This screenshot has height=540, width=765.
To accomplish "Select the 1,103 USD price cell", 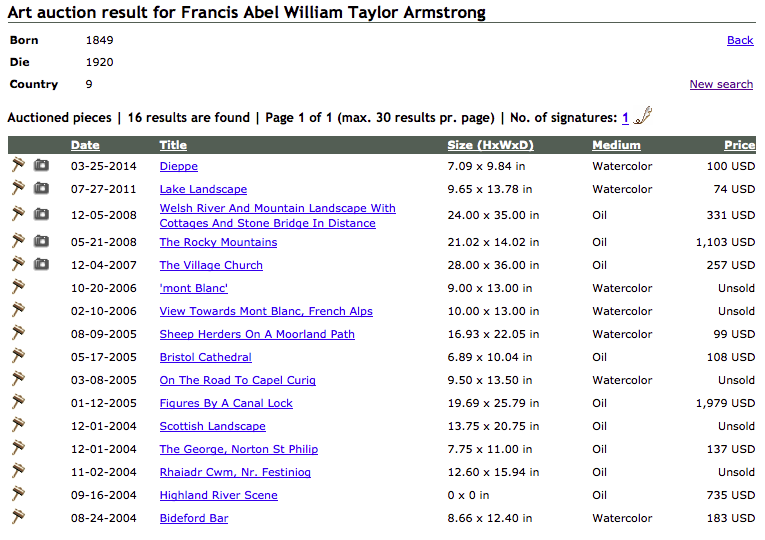I will [725, 242].
